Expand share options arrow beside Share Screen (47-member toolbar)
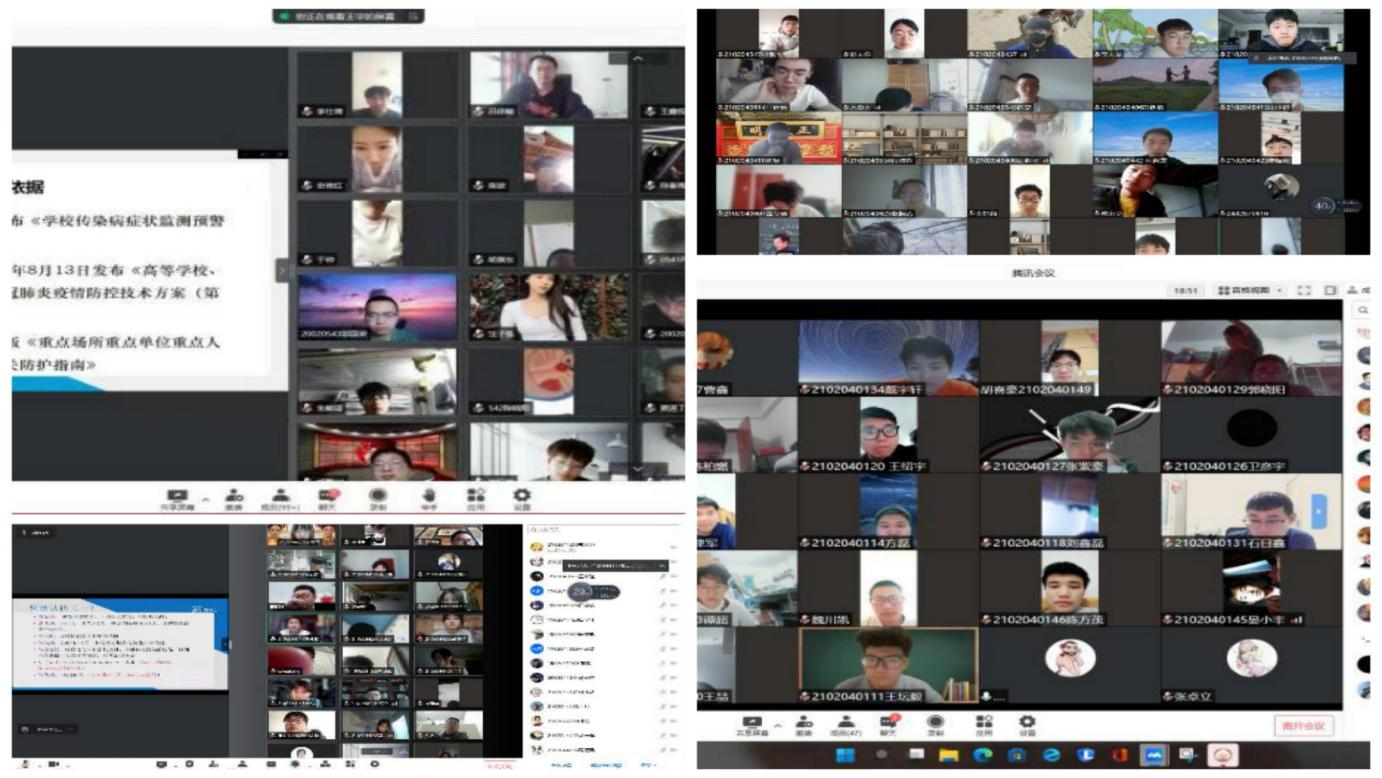The image size is (1382, 778). click(x=778, y=723)
